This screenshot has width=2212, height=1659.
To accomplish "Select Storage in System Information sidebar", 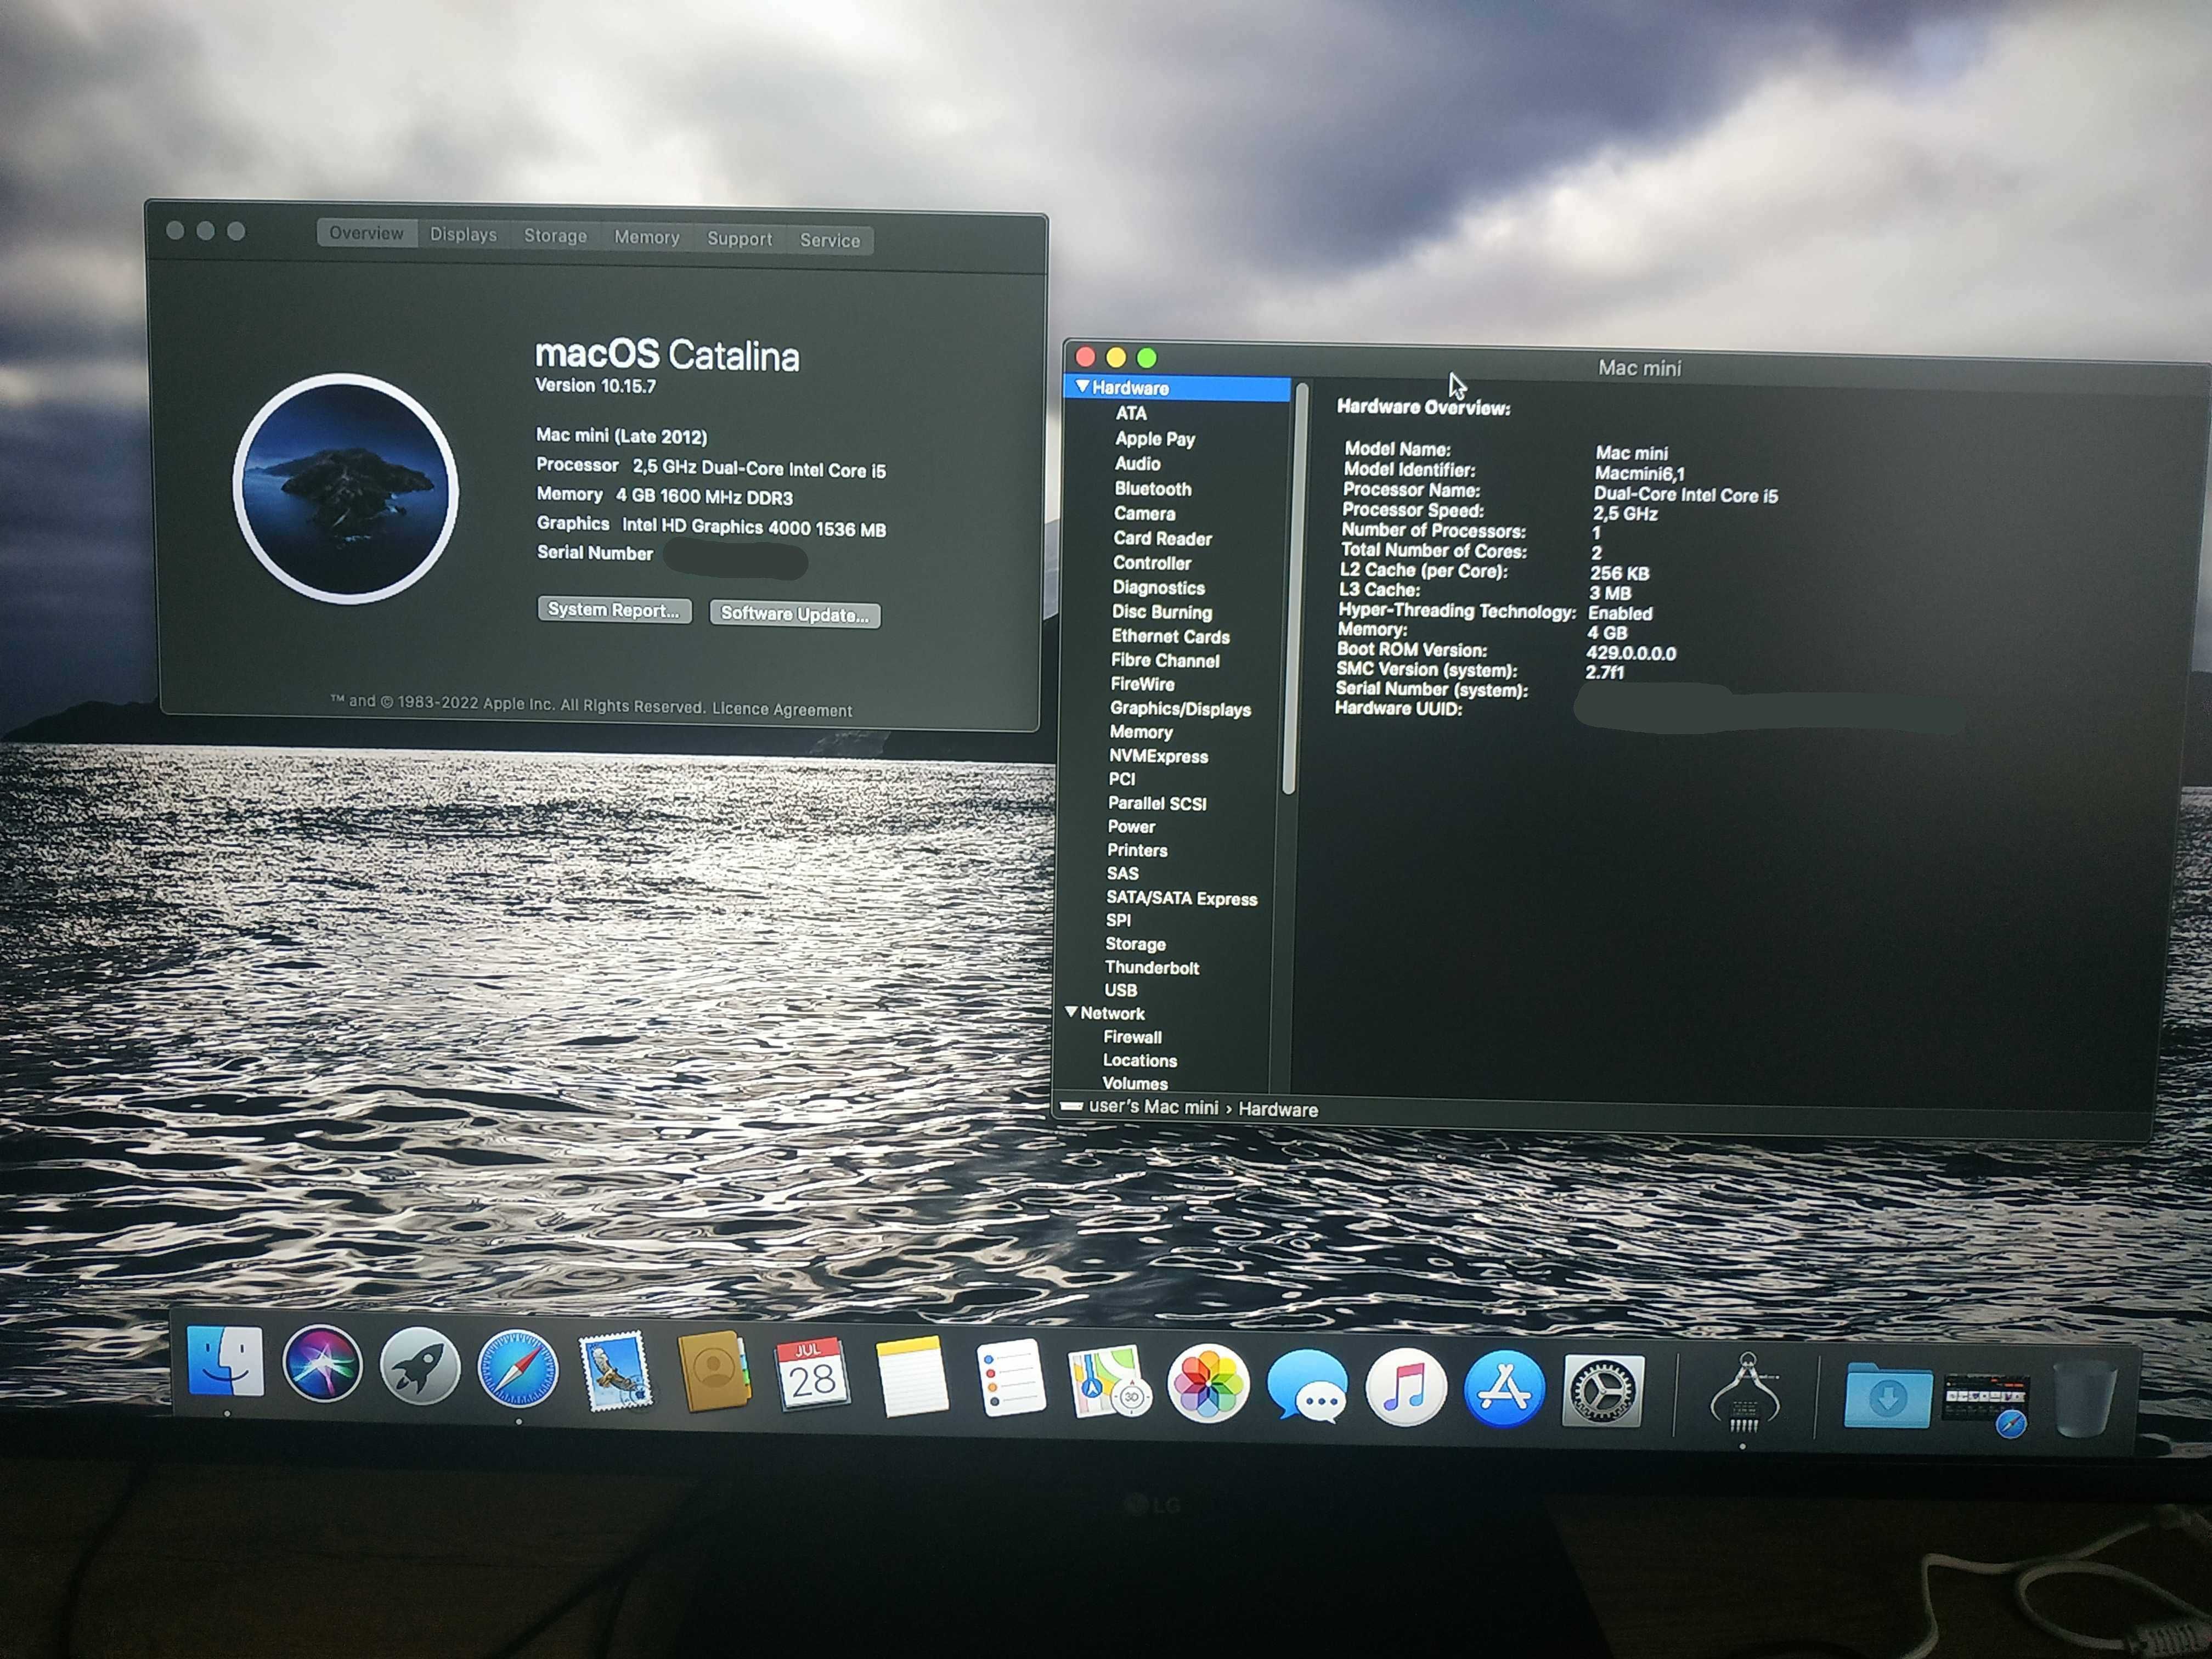I will click(x=1135, y=944).
